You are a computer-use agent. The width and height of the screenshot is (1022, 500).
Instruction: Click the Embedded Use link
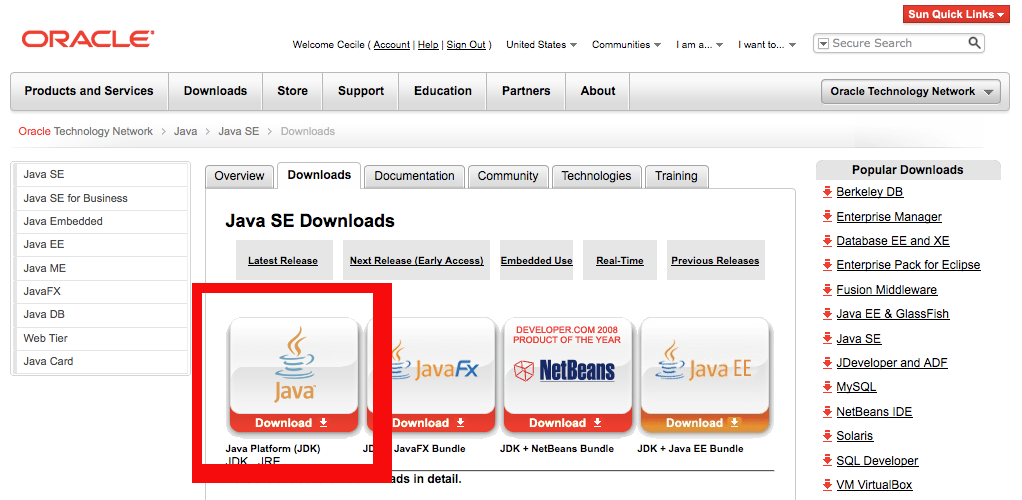[x=536, y=261]
